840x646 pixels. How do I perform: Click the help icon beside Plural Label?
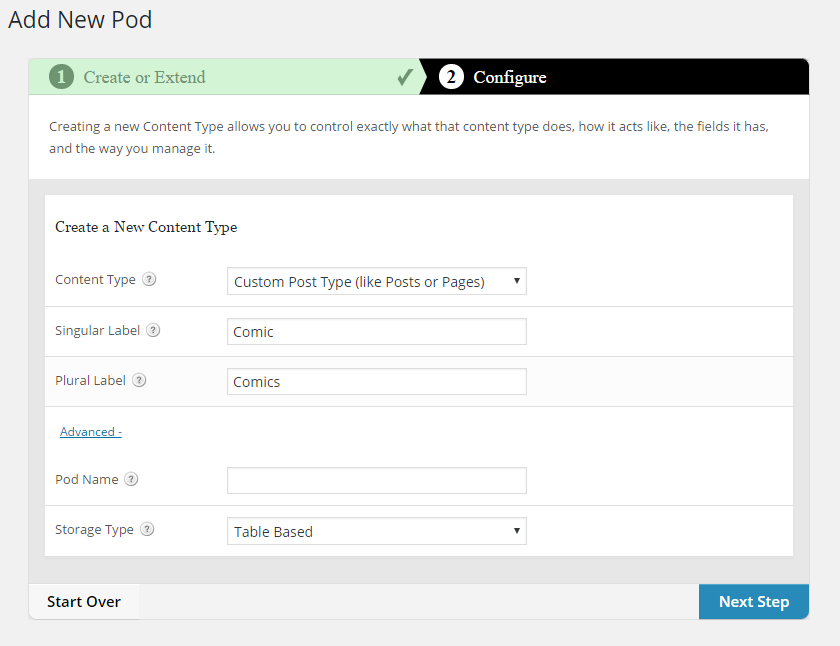click(139, 380)
